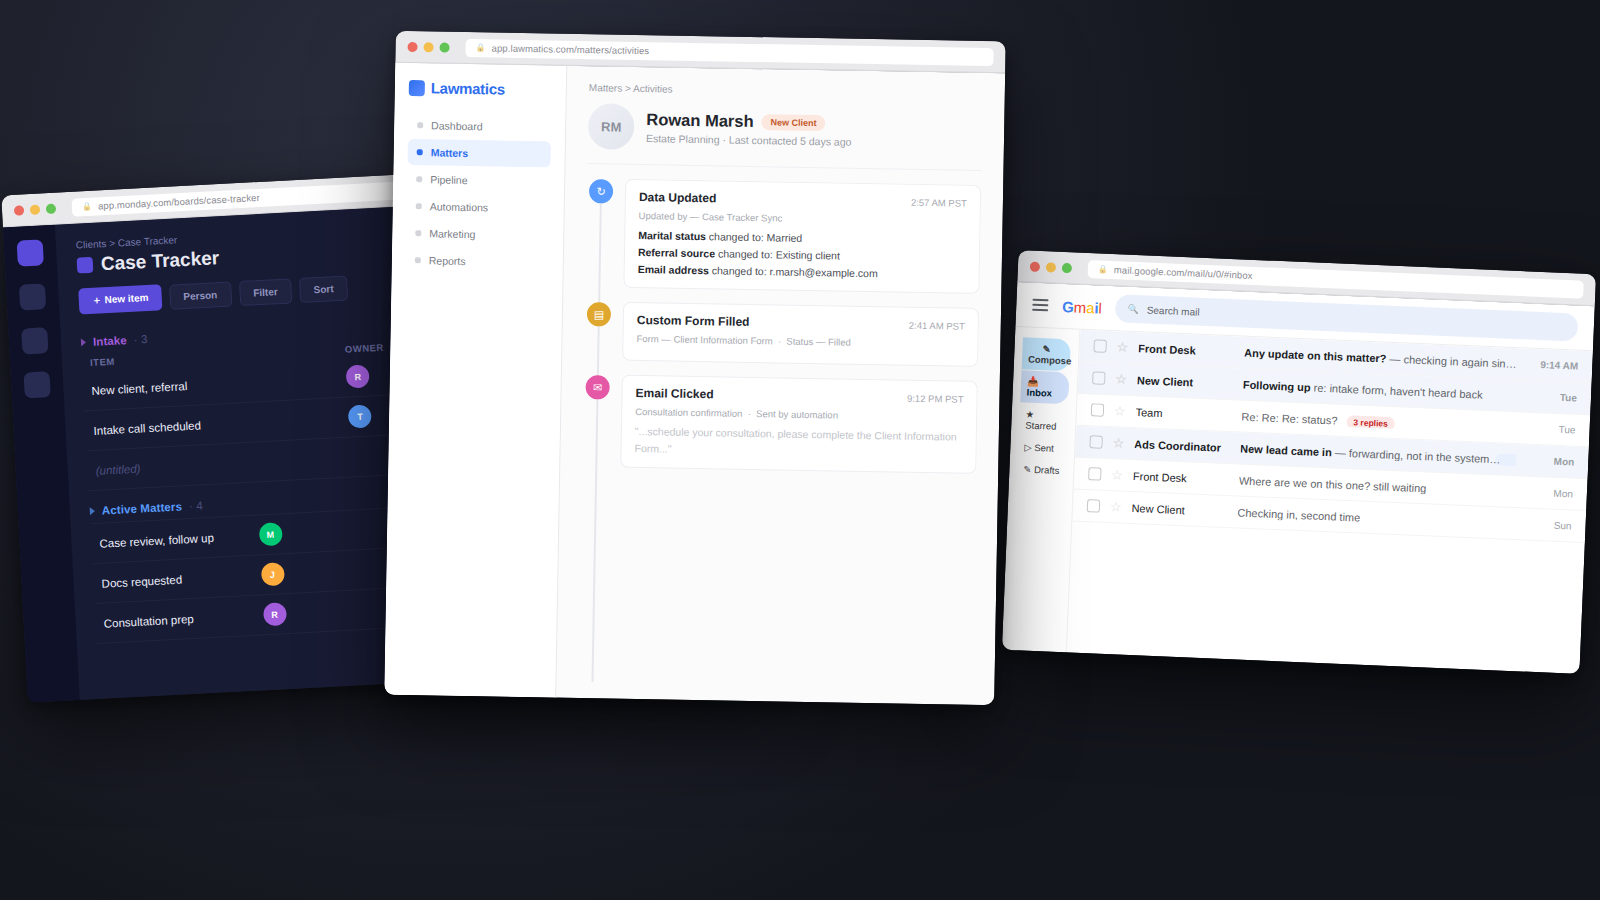
Task: Click the purple Case Tracker board icon
Action: 85,265
